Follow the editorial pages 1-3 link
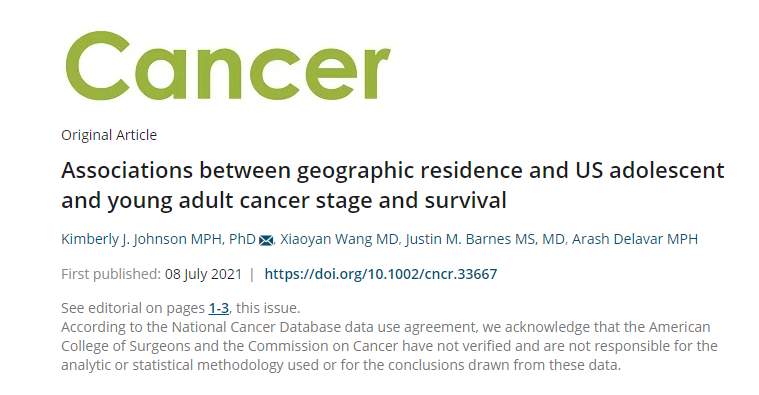The width and height of the screenshot is (759, 395). [219, 308]
